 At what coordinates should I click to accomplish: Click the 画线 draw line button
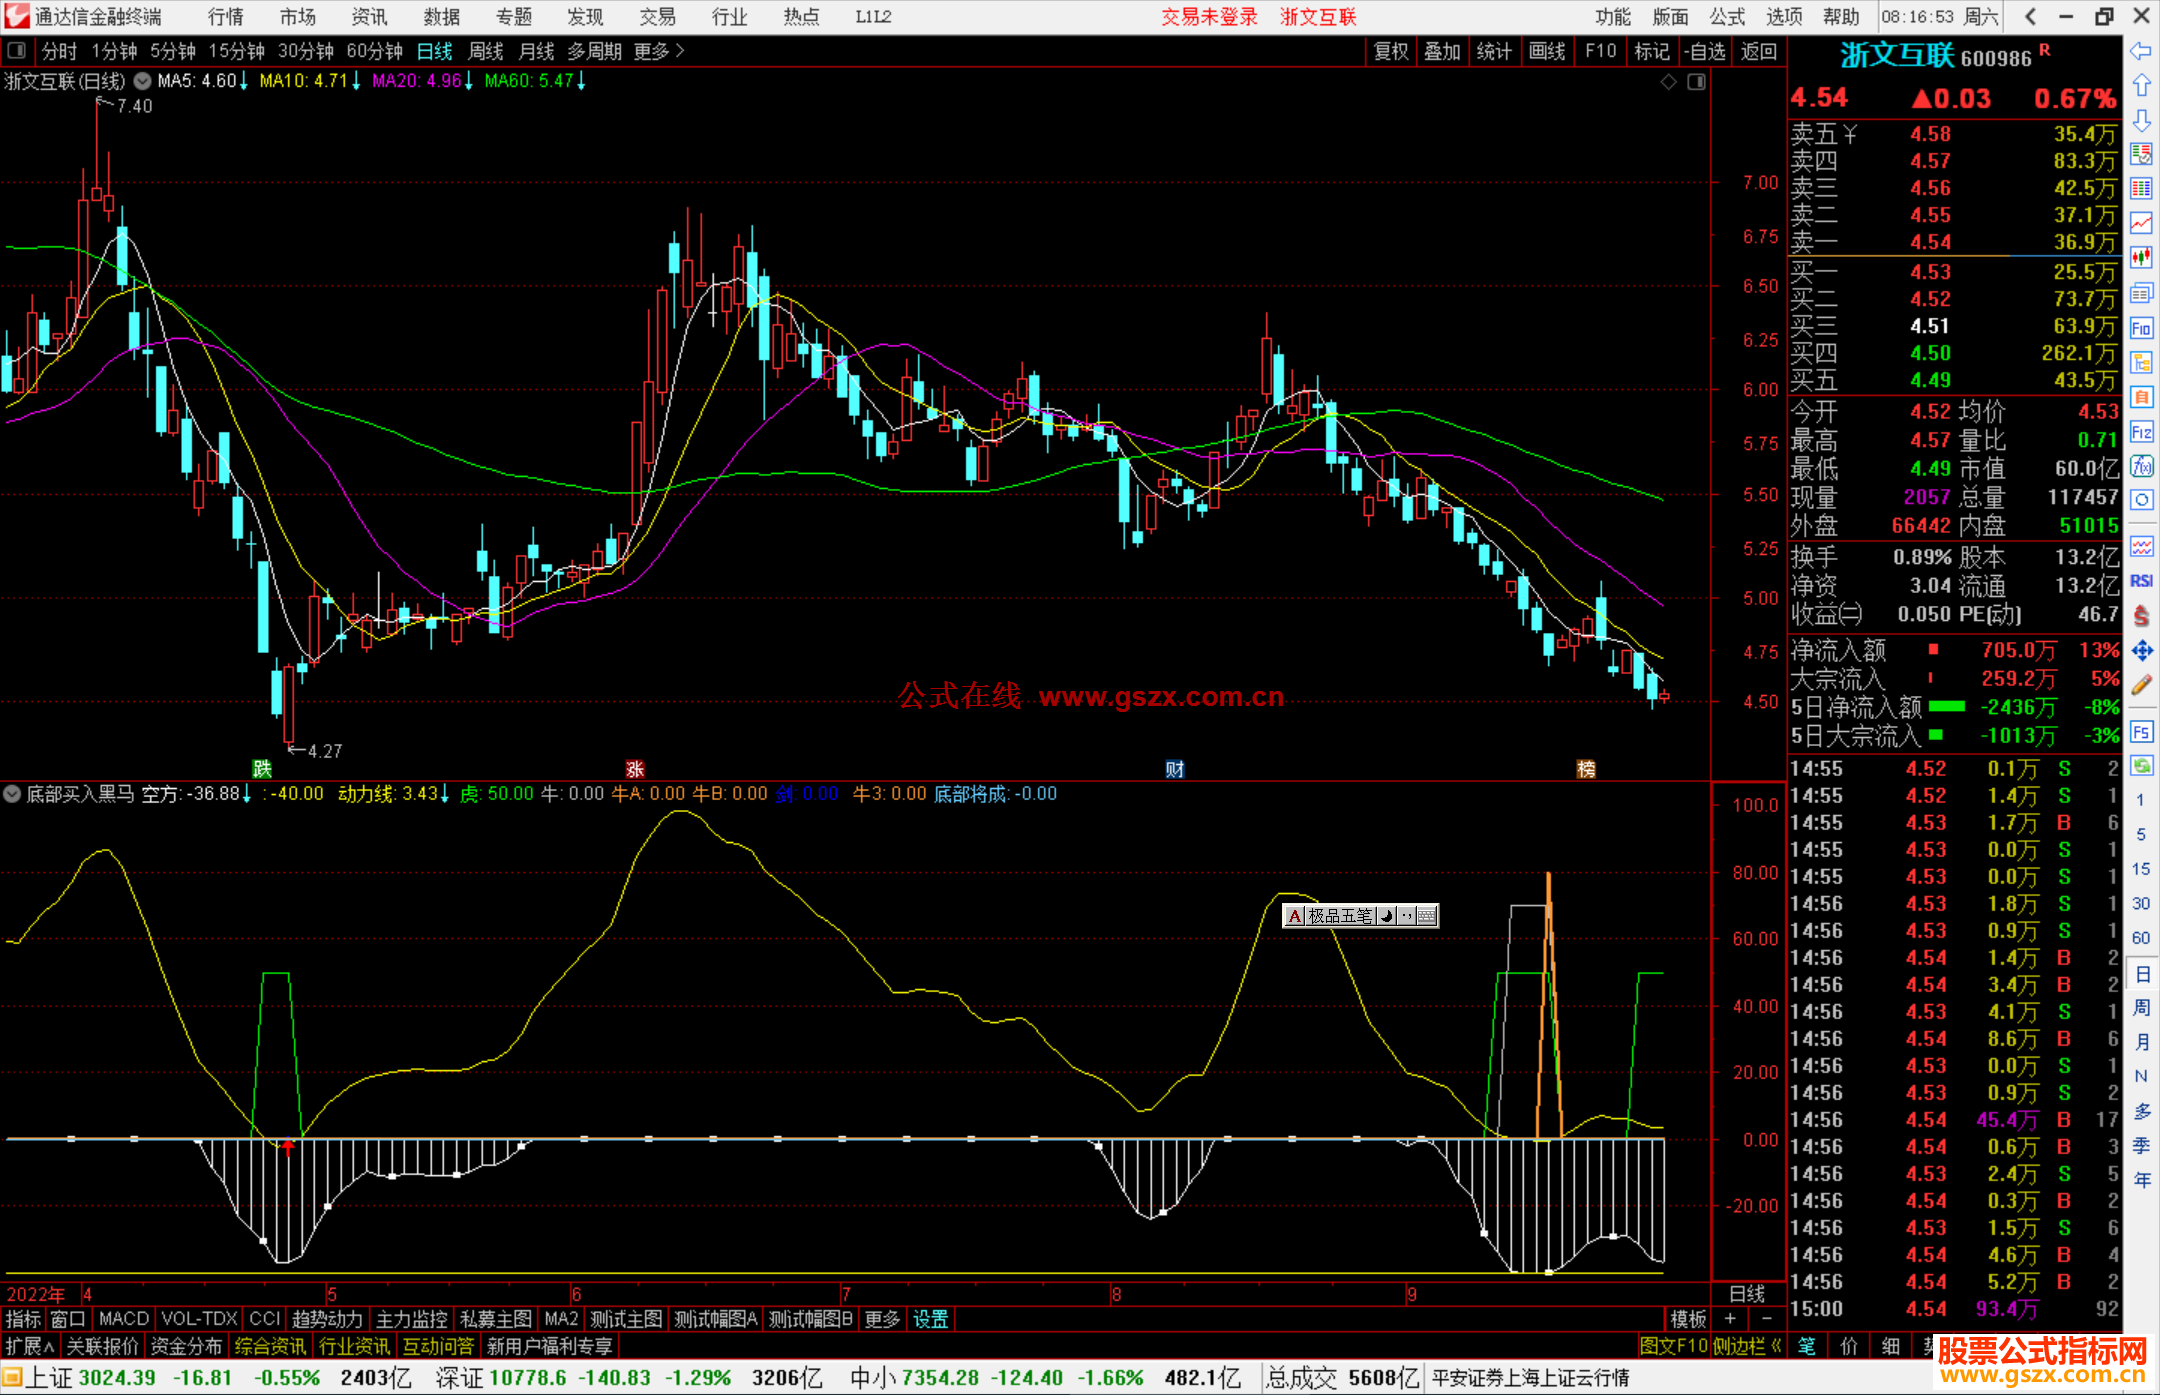pos(1547,51)
